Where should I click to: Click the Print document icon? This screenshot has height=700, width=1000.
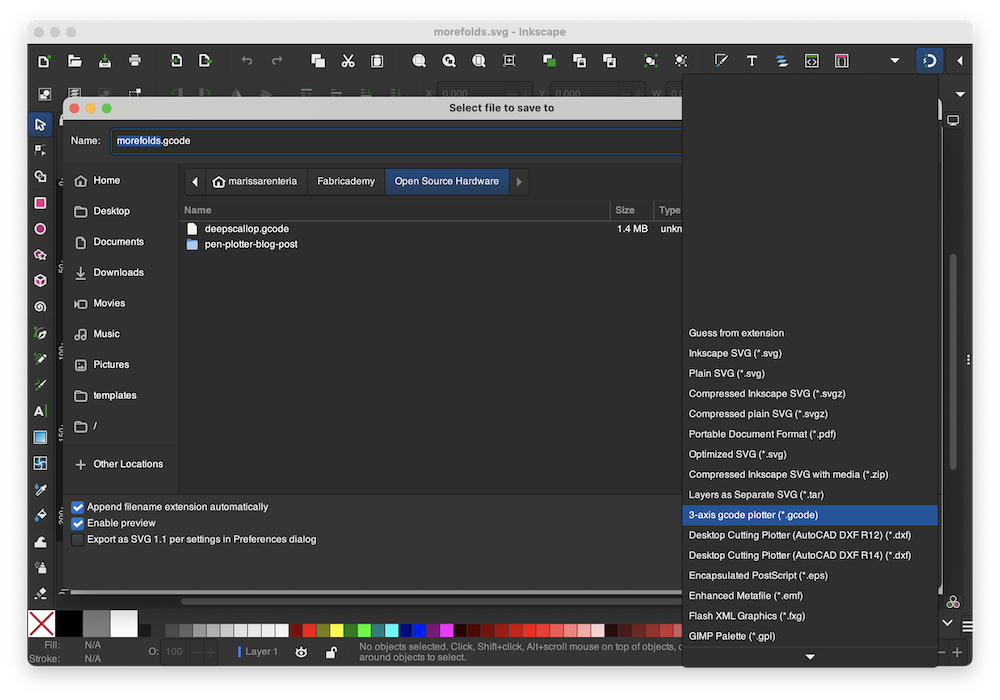pyautogui.click(x=135, y=61)
